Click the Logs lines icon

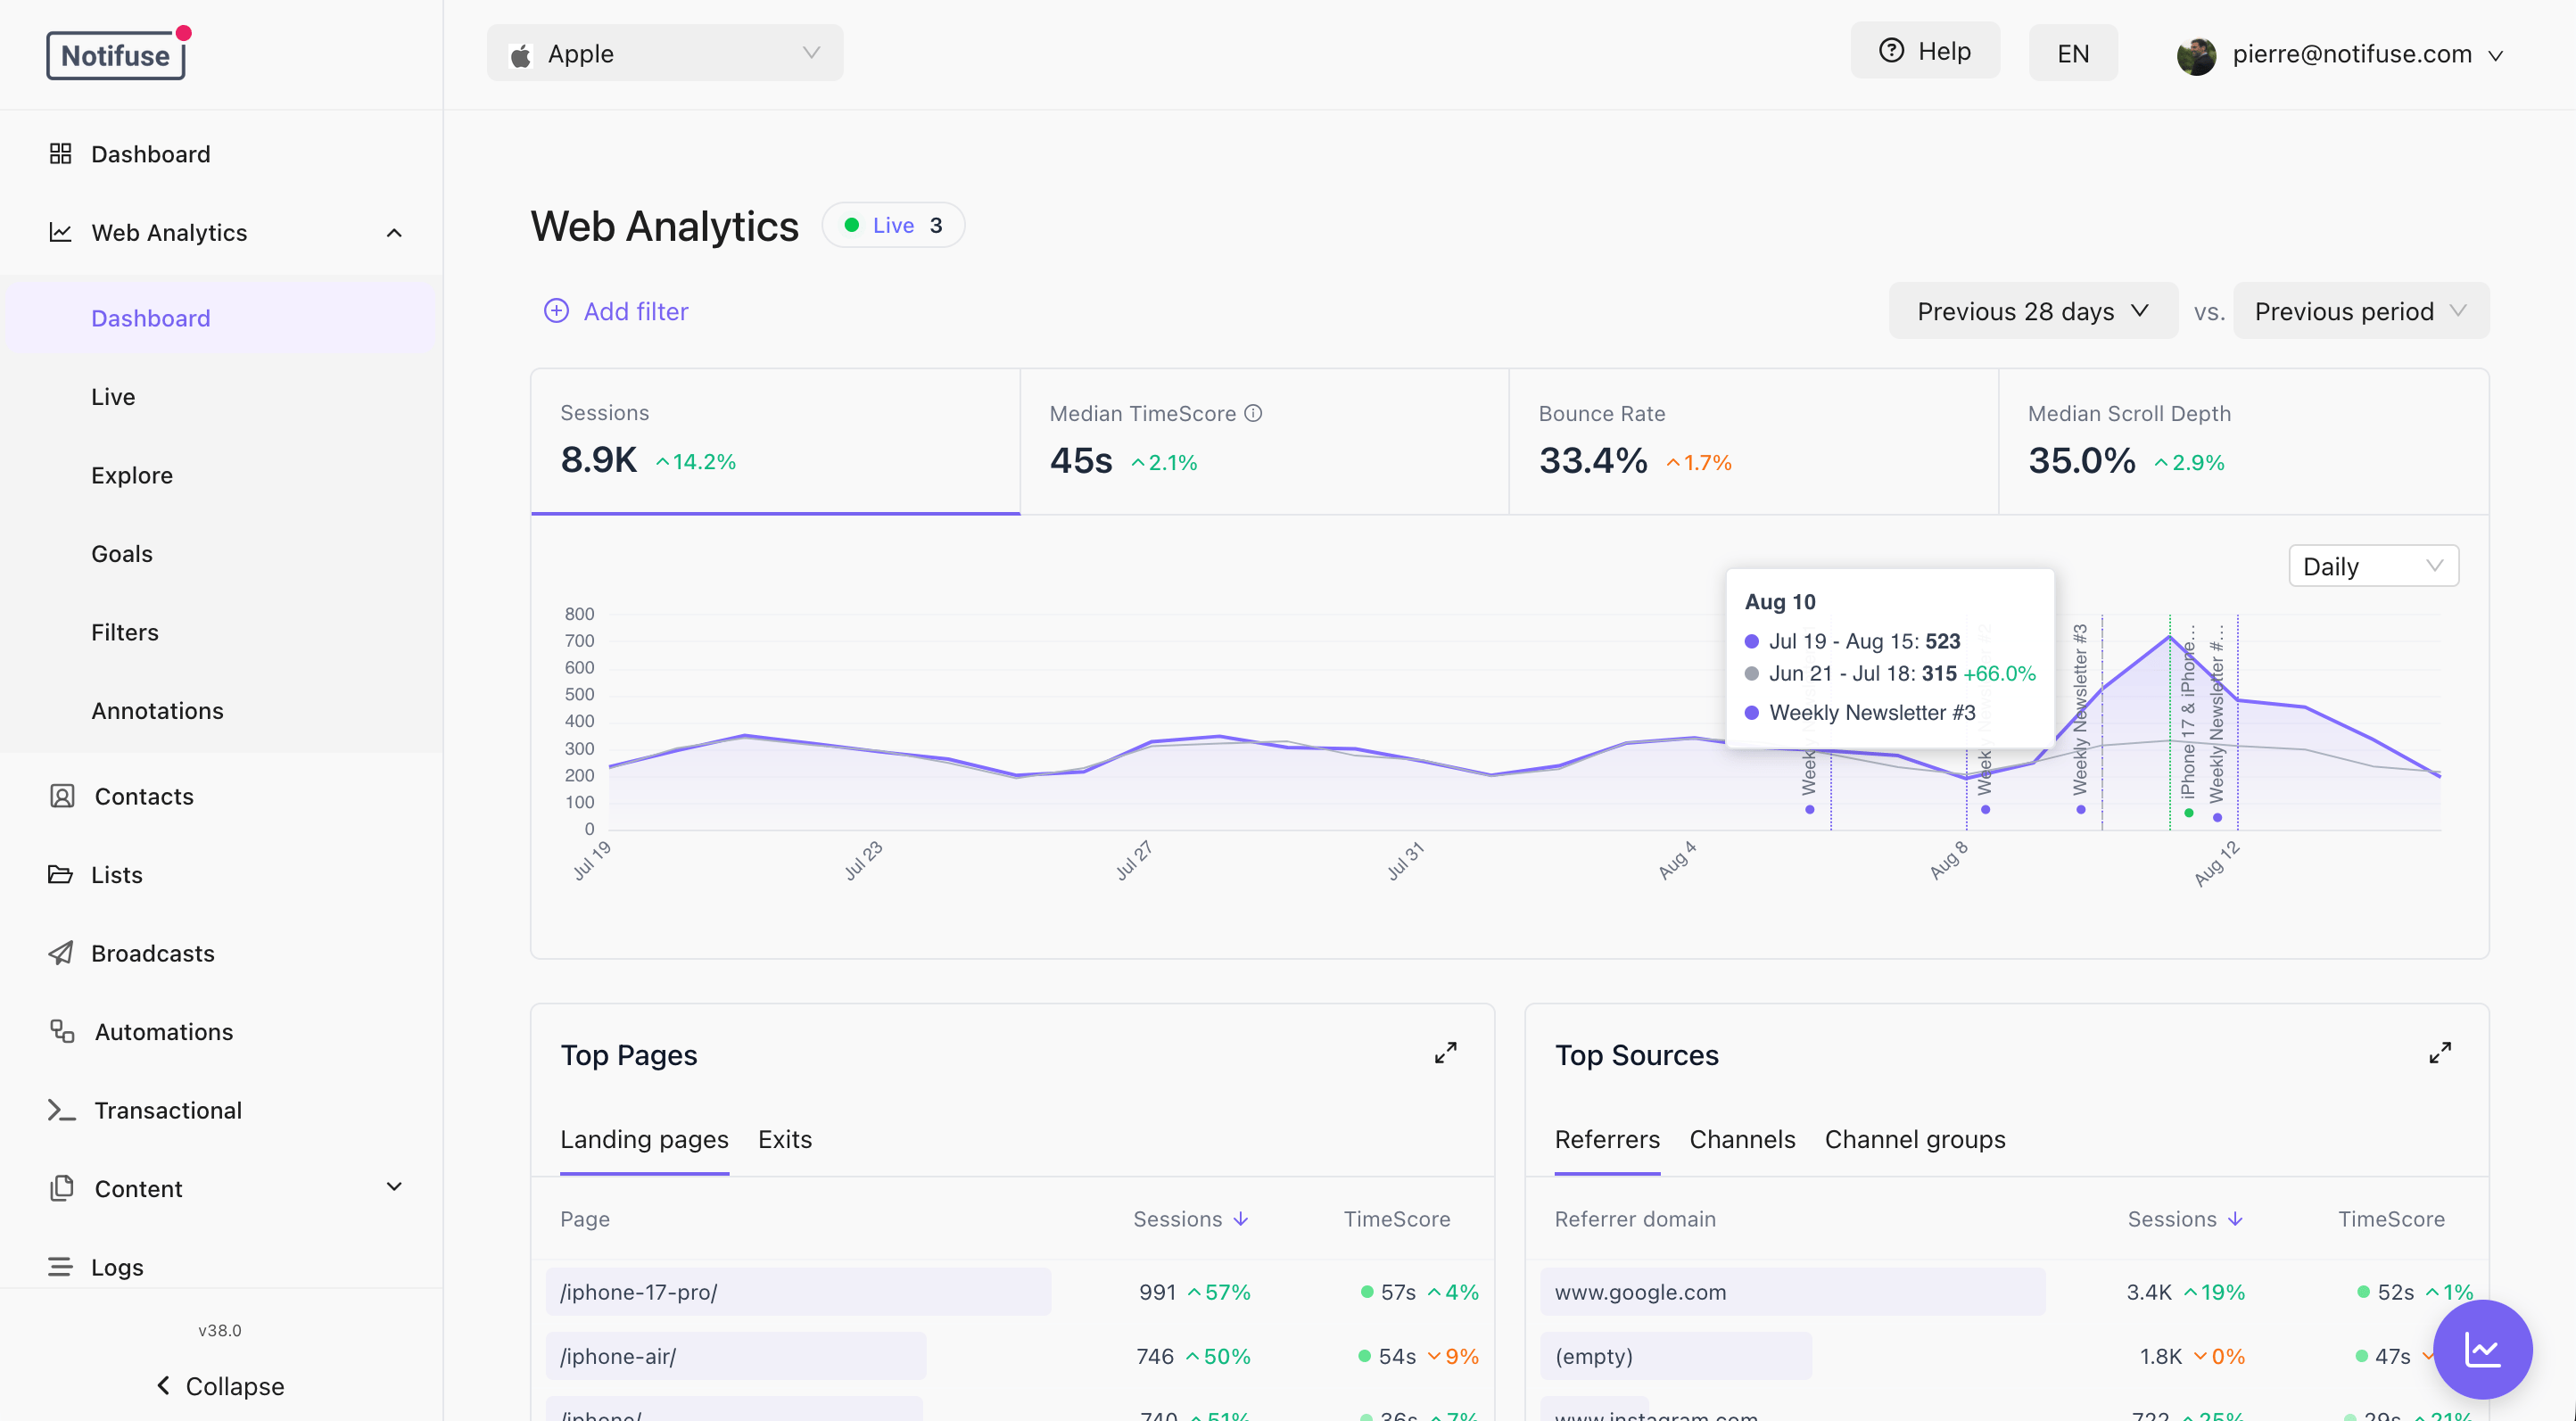click(x=60, y=1267)
